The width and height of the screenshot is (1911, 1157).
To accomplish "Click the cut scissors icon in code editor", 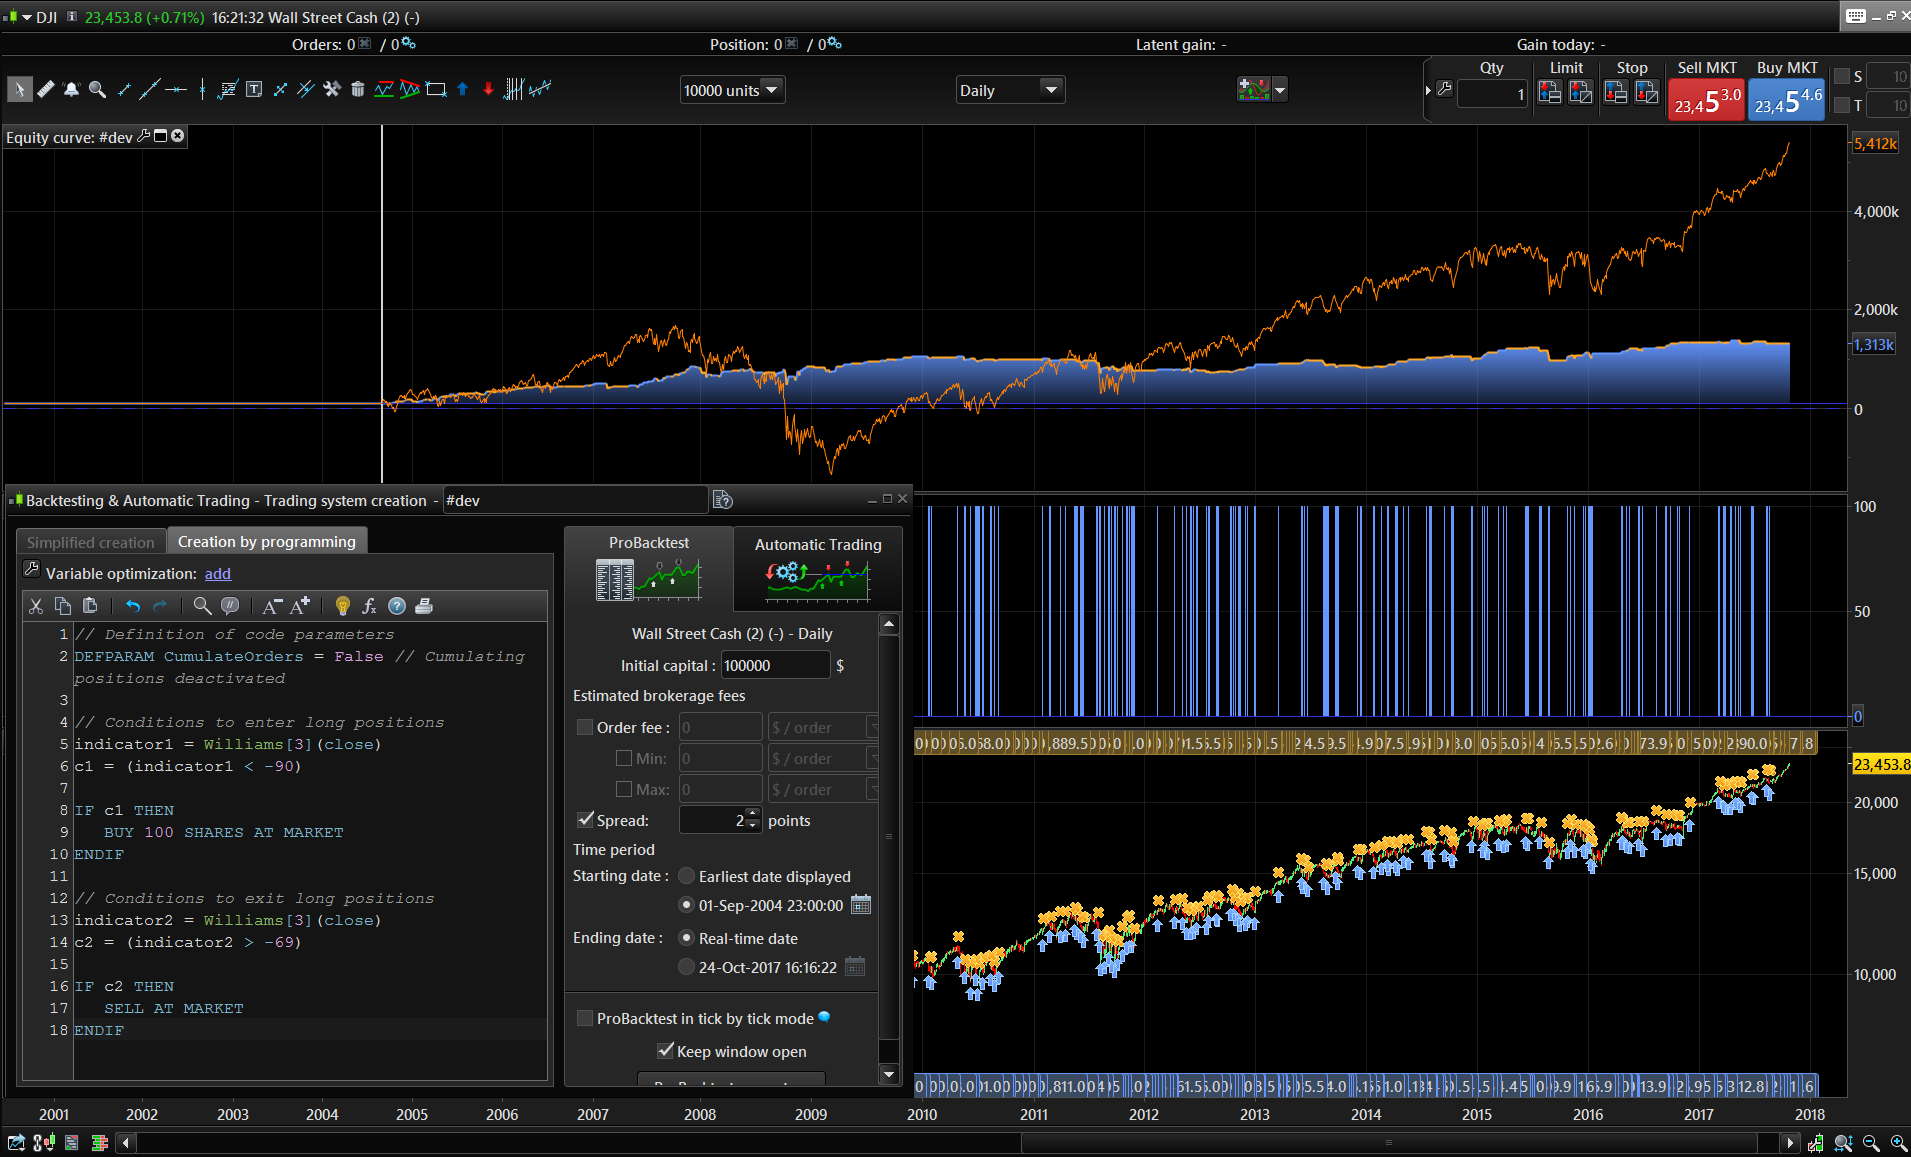I will (x=36, y=606).
